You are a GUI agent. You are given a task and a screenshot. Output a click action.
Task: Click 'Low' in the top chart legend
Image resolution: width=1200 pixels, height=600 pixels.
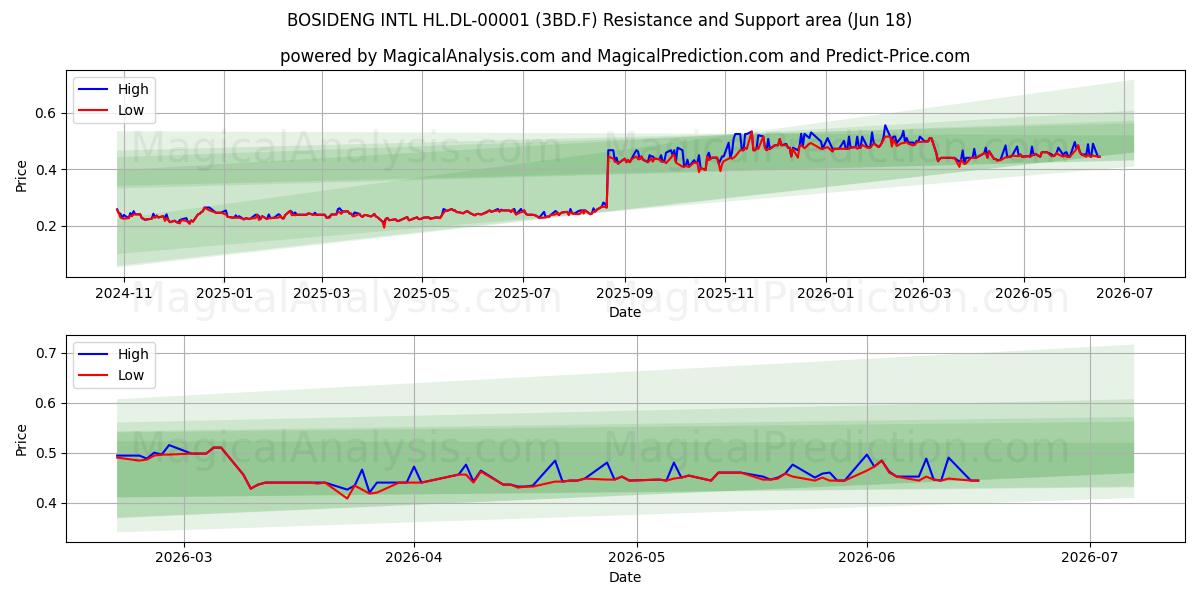[x=131, y=110]
